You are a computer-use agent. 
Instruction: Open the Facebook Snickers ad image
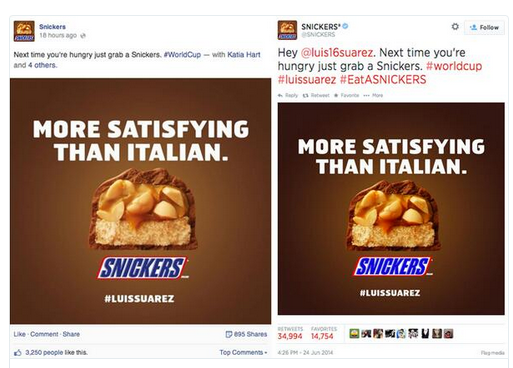coord(140,201)
